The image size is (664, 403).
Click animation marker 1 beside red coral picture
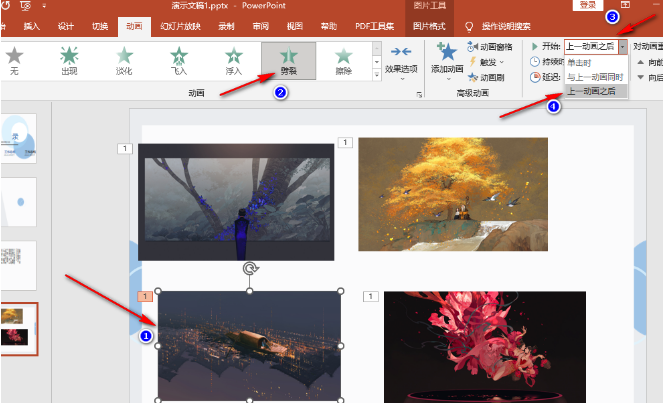coord(371,296)
